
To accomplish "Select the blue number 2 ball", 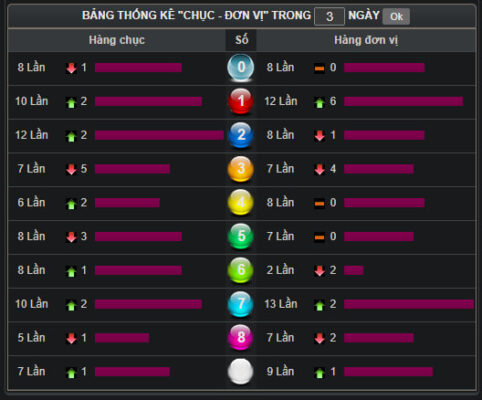I will (241, 135).
